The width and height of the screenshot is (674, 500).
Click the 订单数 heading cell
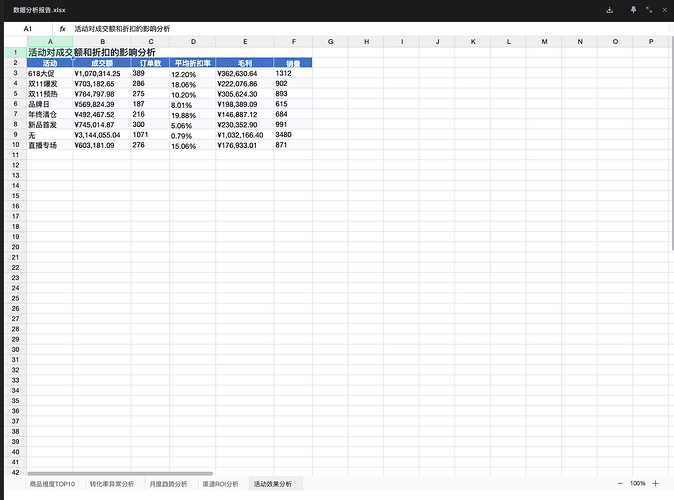point(150,63)
